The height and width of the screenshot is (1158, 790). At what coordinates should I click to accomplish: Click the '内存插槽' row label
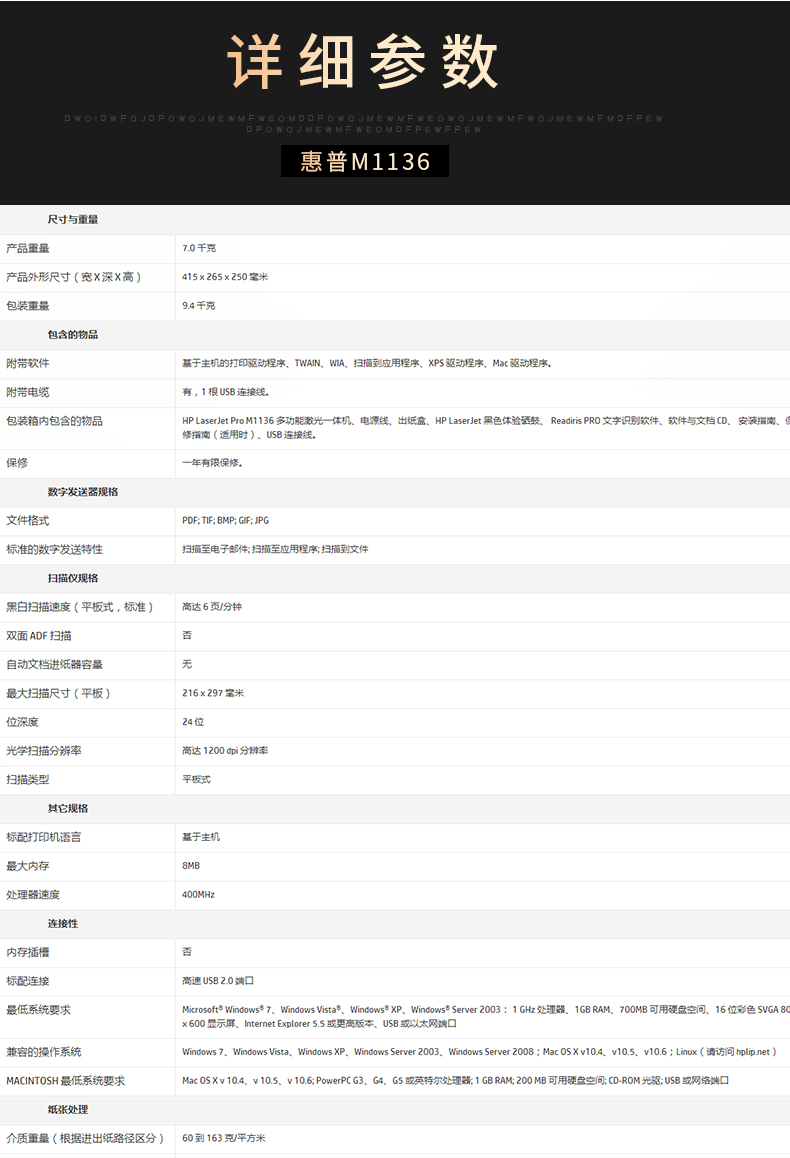pos(28,953)
